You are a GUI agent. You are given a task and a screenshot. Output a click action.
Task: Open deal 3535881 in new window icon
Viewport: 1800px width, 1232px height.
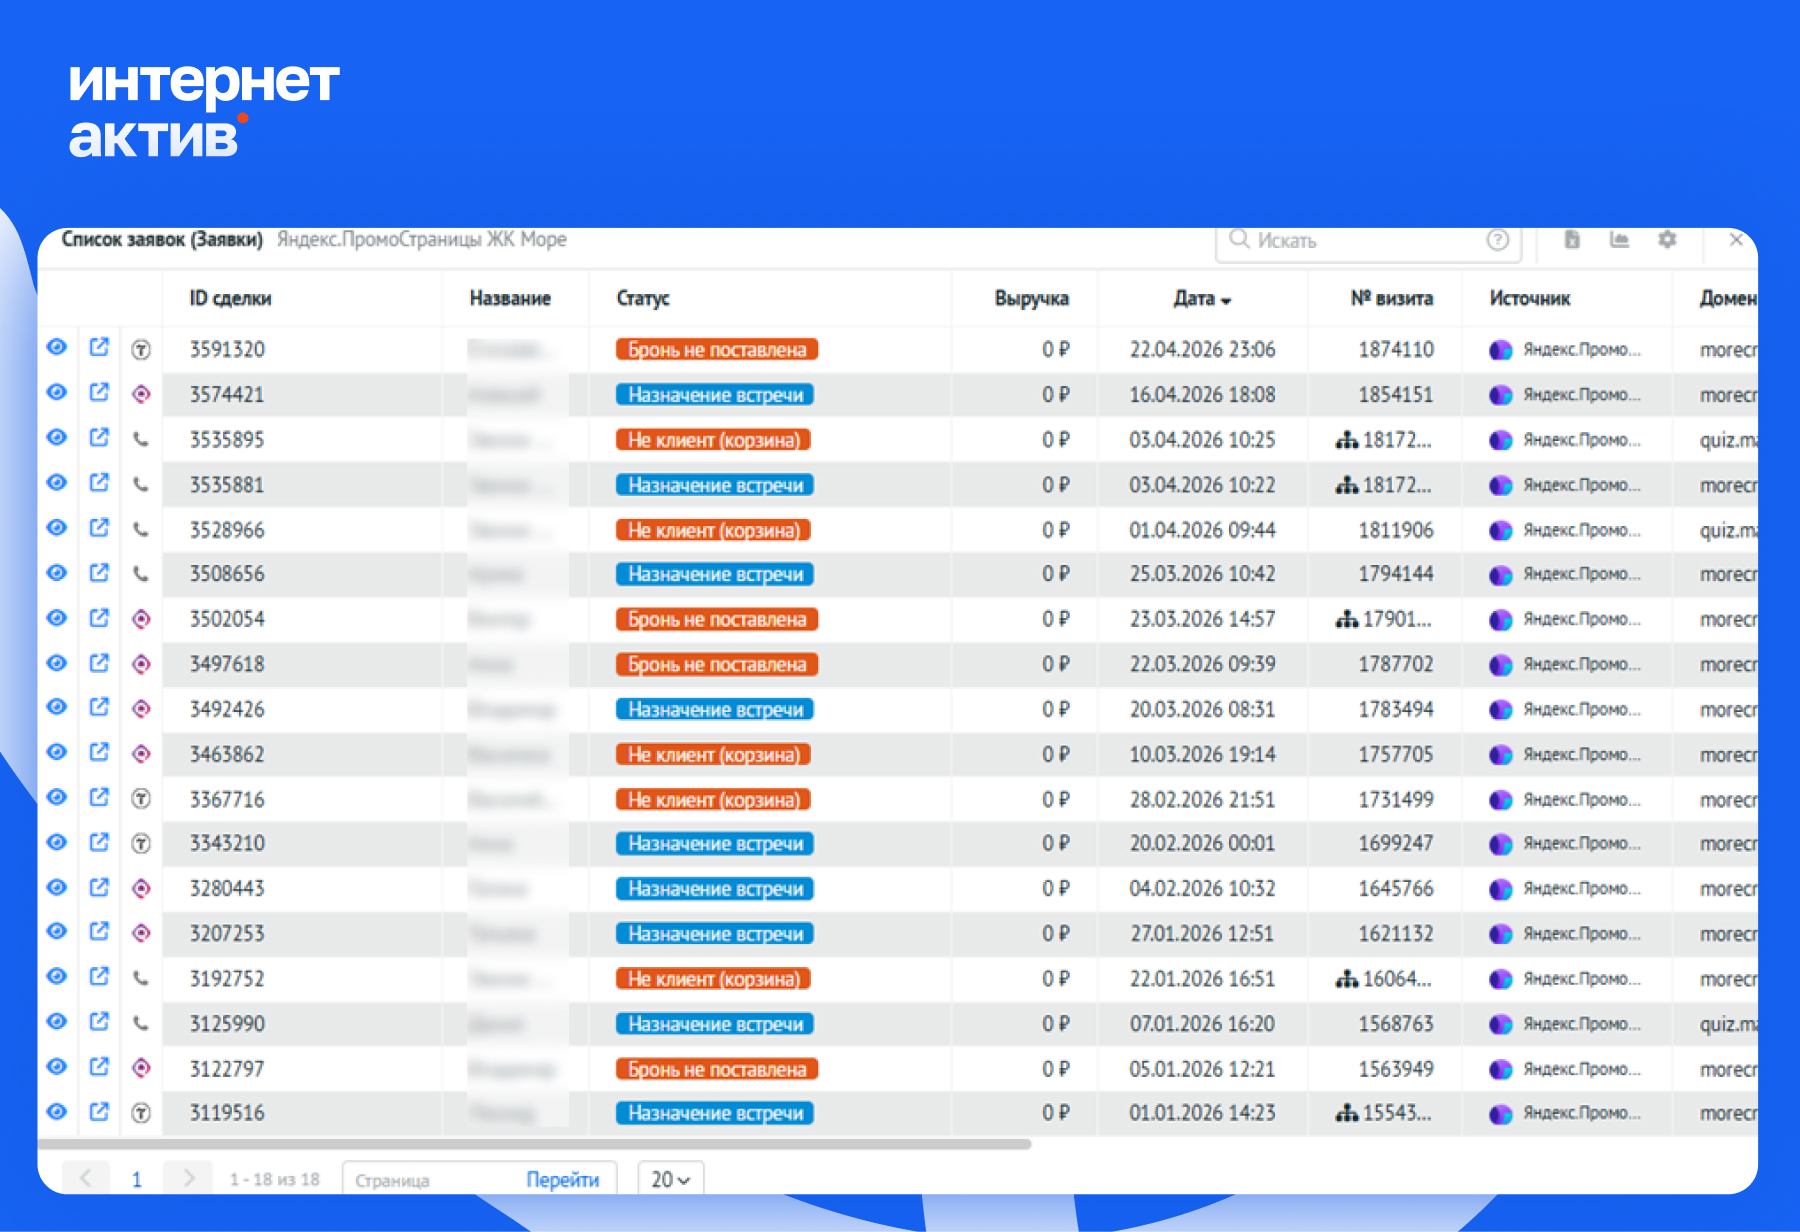99,482
